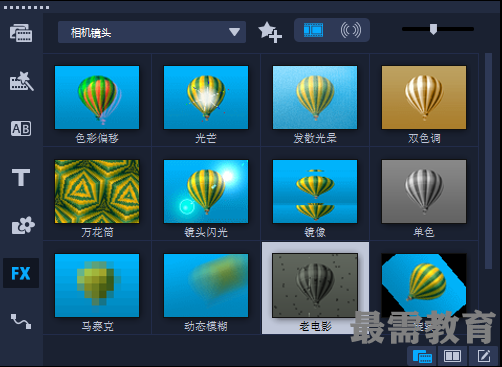Viewport: 502px width, 367px height.
Task: Select the 单色 monochrome filter thumbnail
Action: coord(424,191)
